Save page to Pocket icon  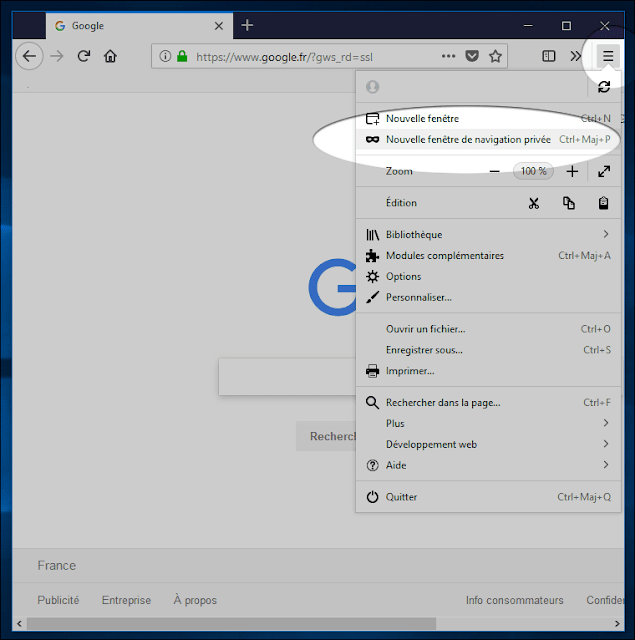[472, 56]
